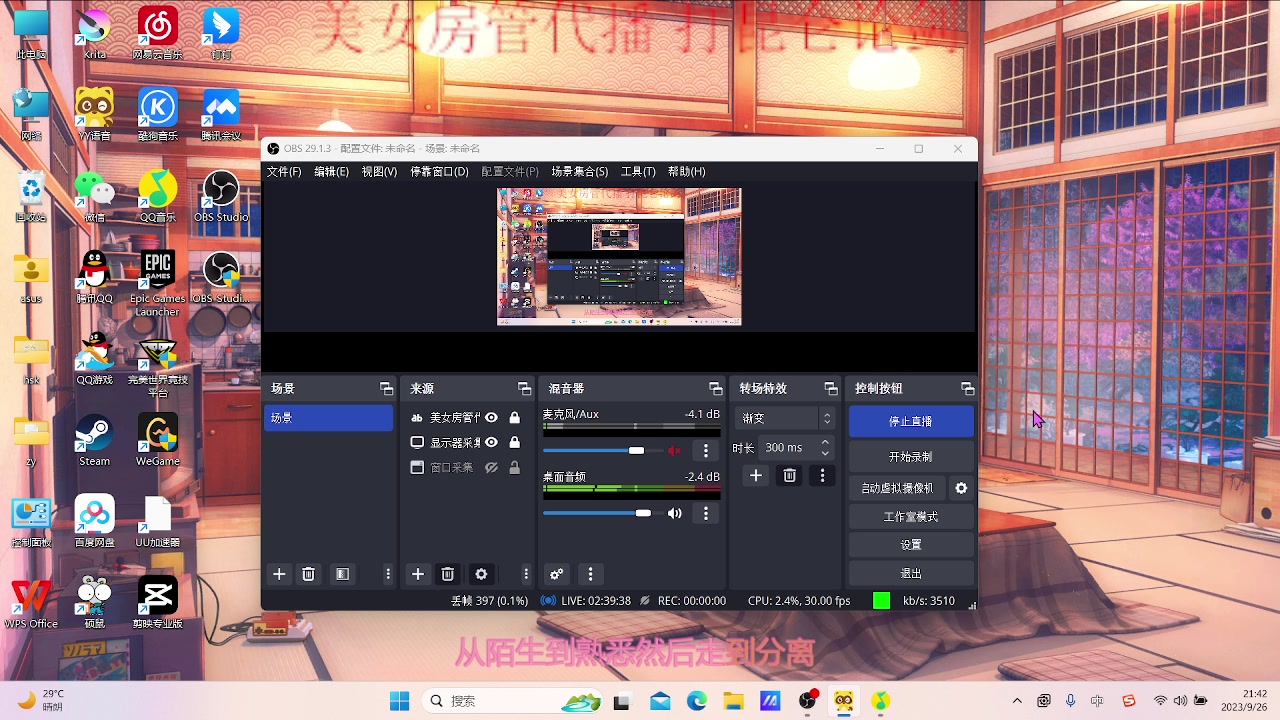Open QQ音乐 desktop icon
1280x720 pixels.
[157, 196]
